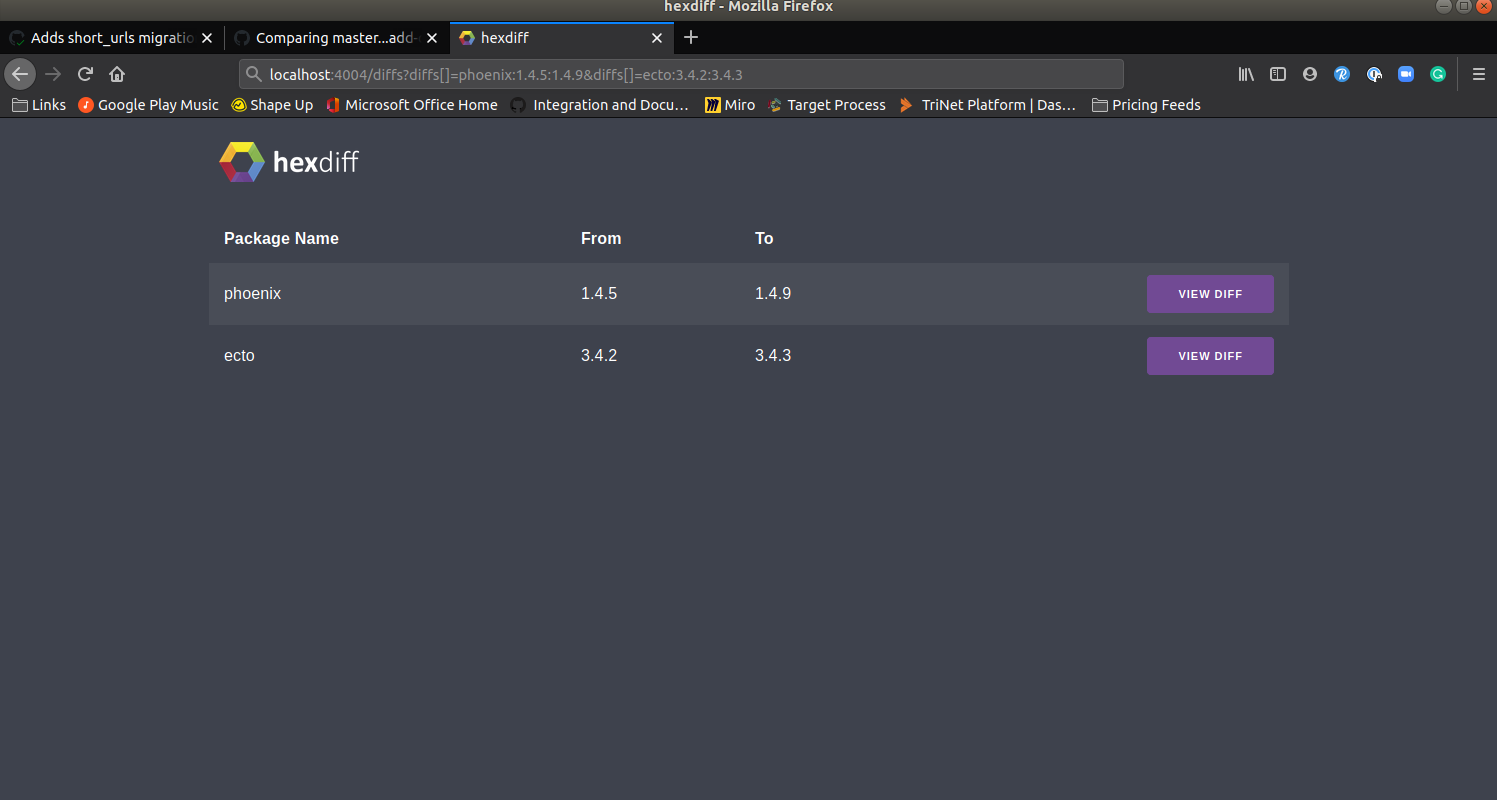1497x800 pixels.
Task: Open Microsoft Office Home bookmark
Action: pos(412,105)
